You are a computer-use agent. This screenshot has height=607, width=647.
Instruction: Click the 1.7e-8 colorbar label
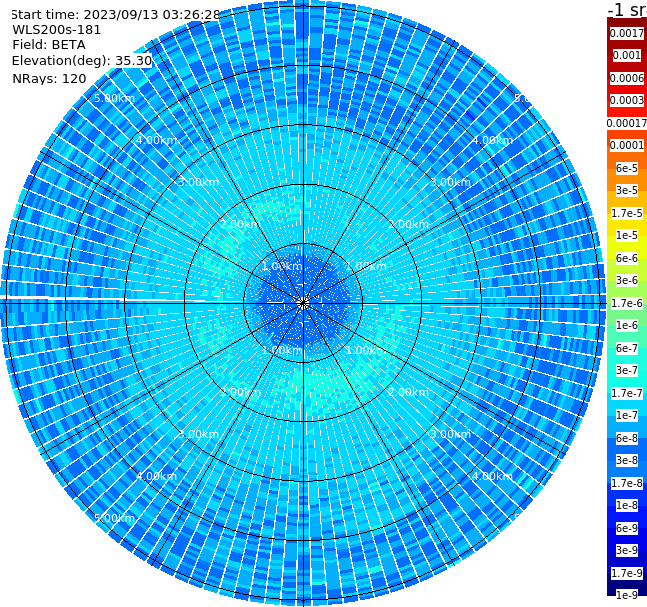(x=627, y=483)
